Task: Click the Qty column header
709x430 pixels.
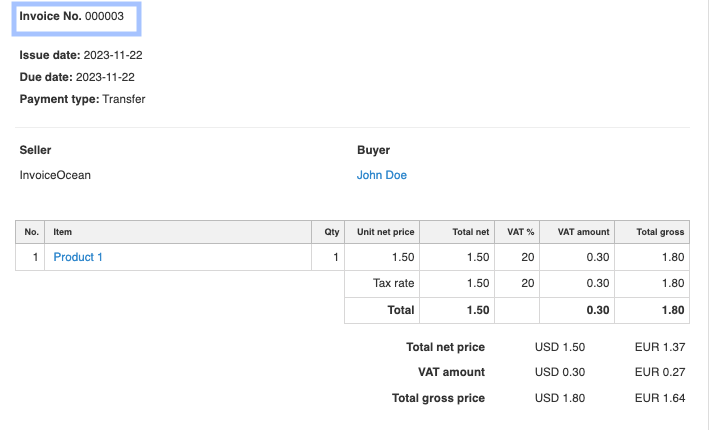Action: [x=332, y=232]
